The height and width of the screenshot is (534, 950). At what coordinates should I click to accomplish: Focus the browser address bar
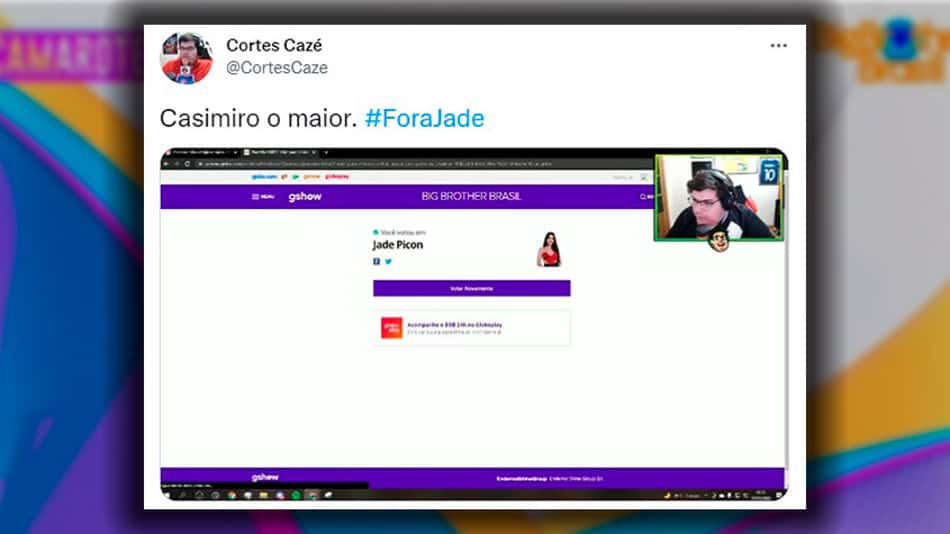coord(424,164)
